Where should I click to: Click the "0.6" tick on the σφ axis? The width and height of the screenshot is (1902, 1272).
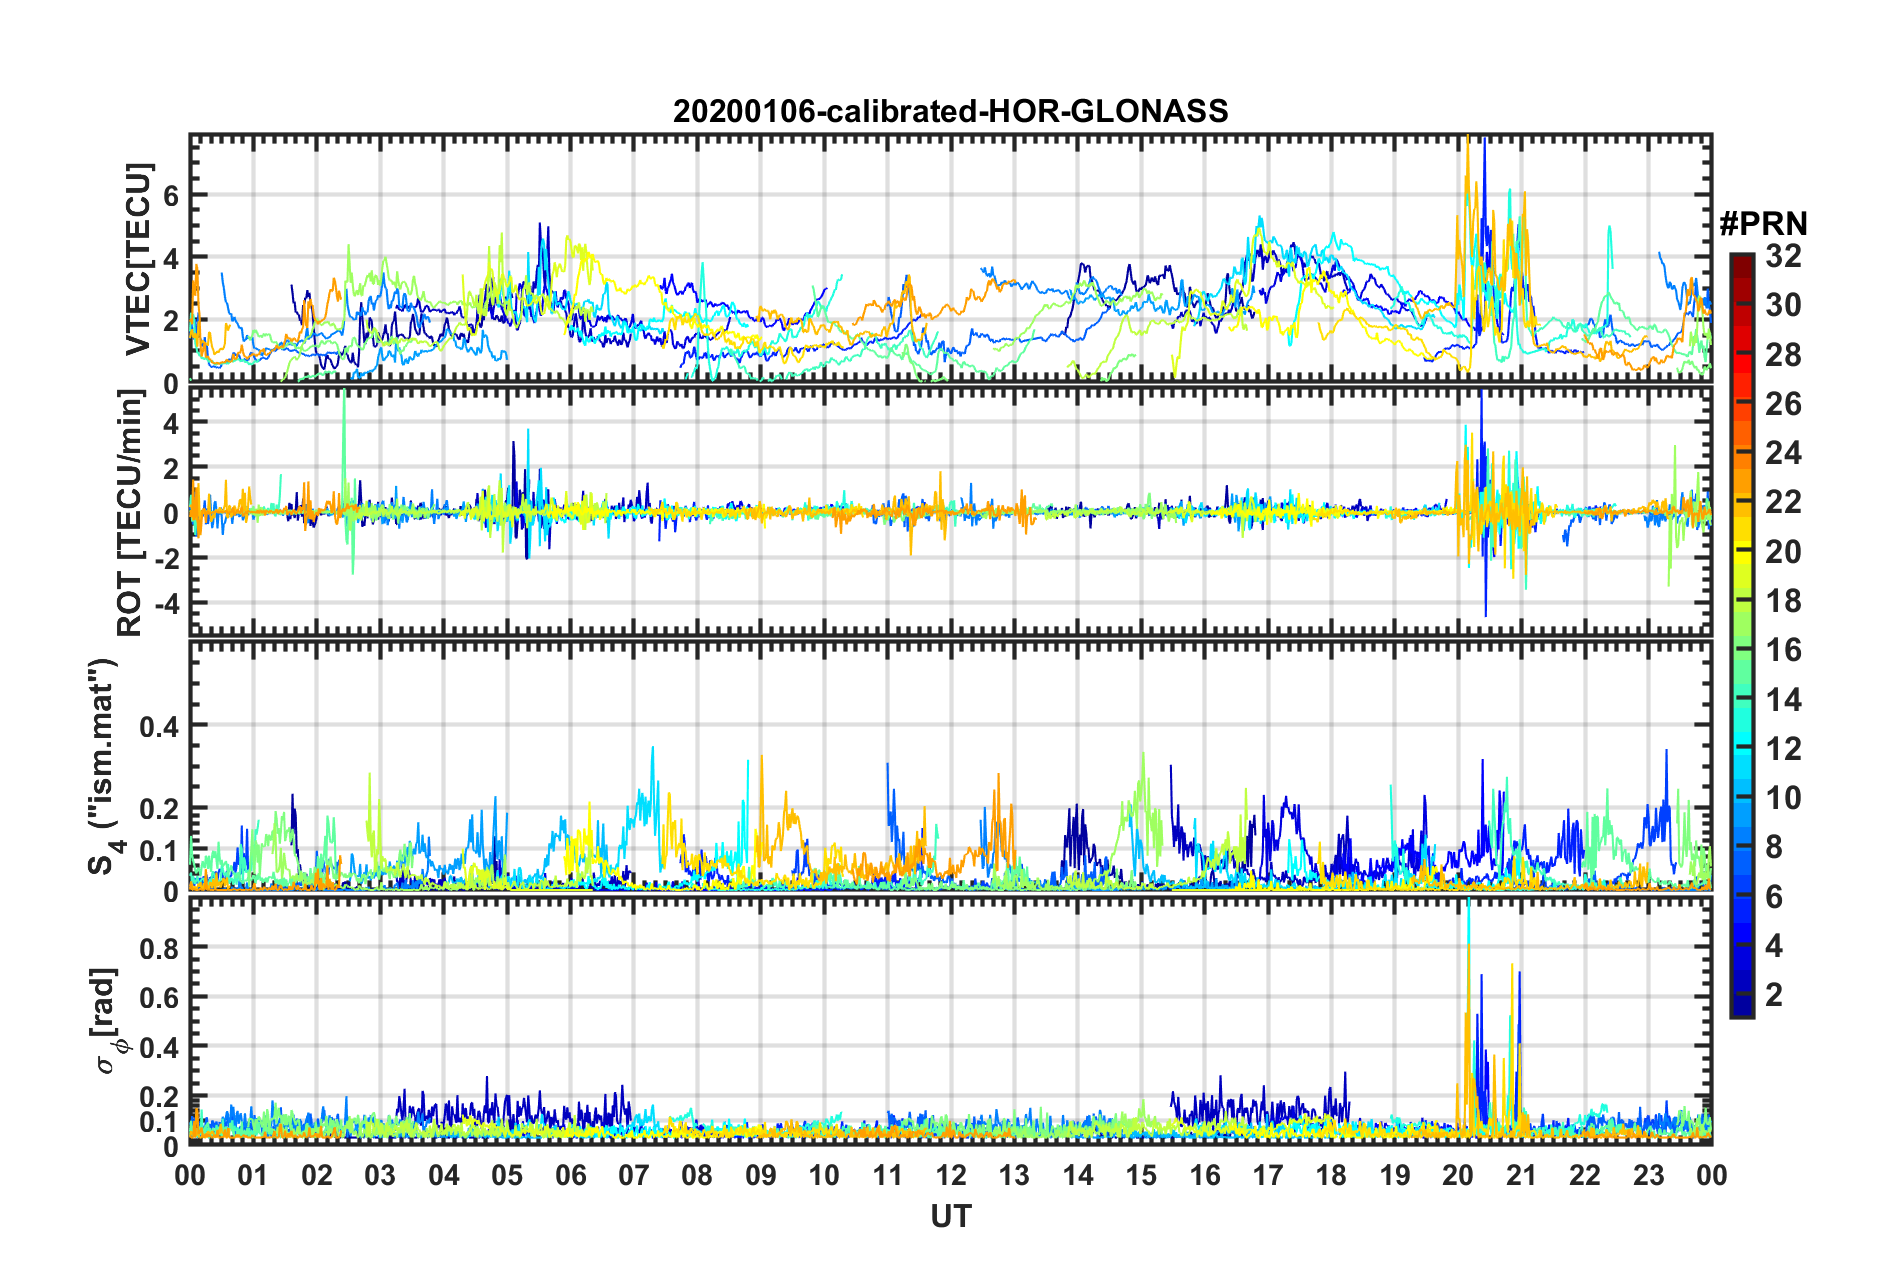(x=159, y=997)
